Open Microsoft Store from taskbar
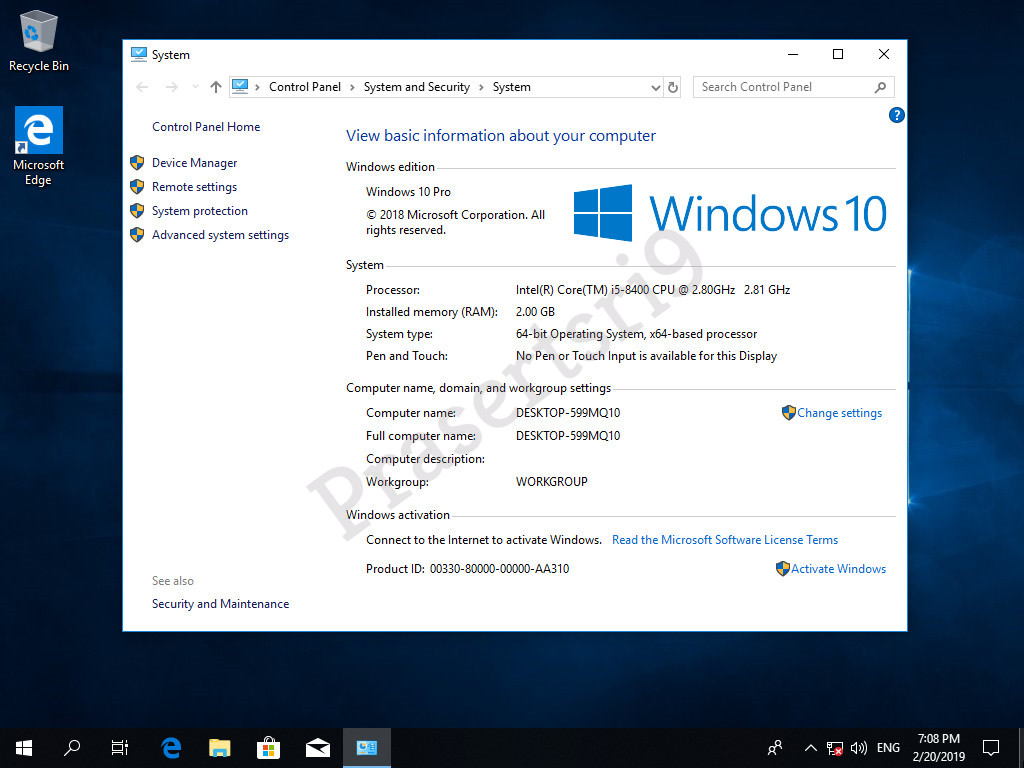 coord(268,748)
